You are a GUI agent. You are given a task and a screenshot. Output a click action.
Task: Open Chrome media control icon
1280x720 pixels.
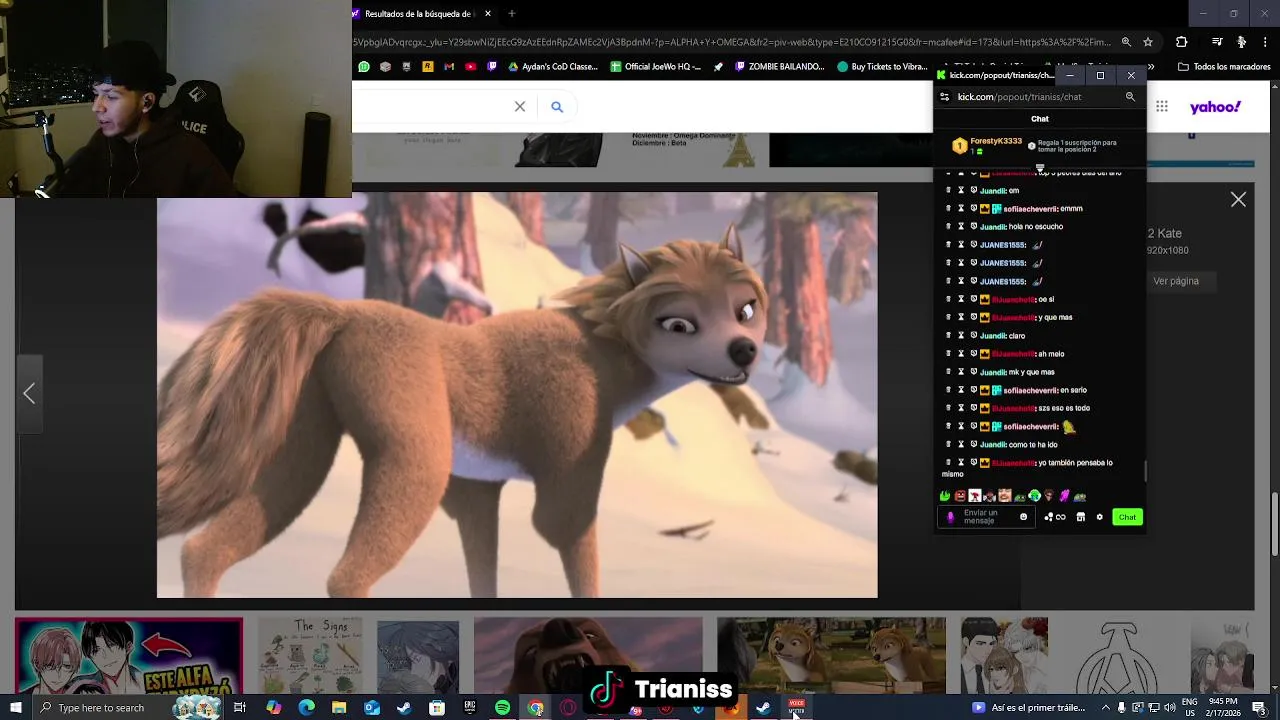pos(1217,42)
